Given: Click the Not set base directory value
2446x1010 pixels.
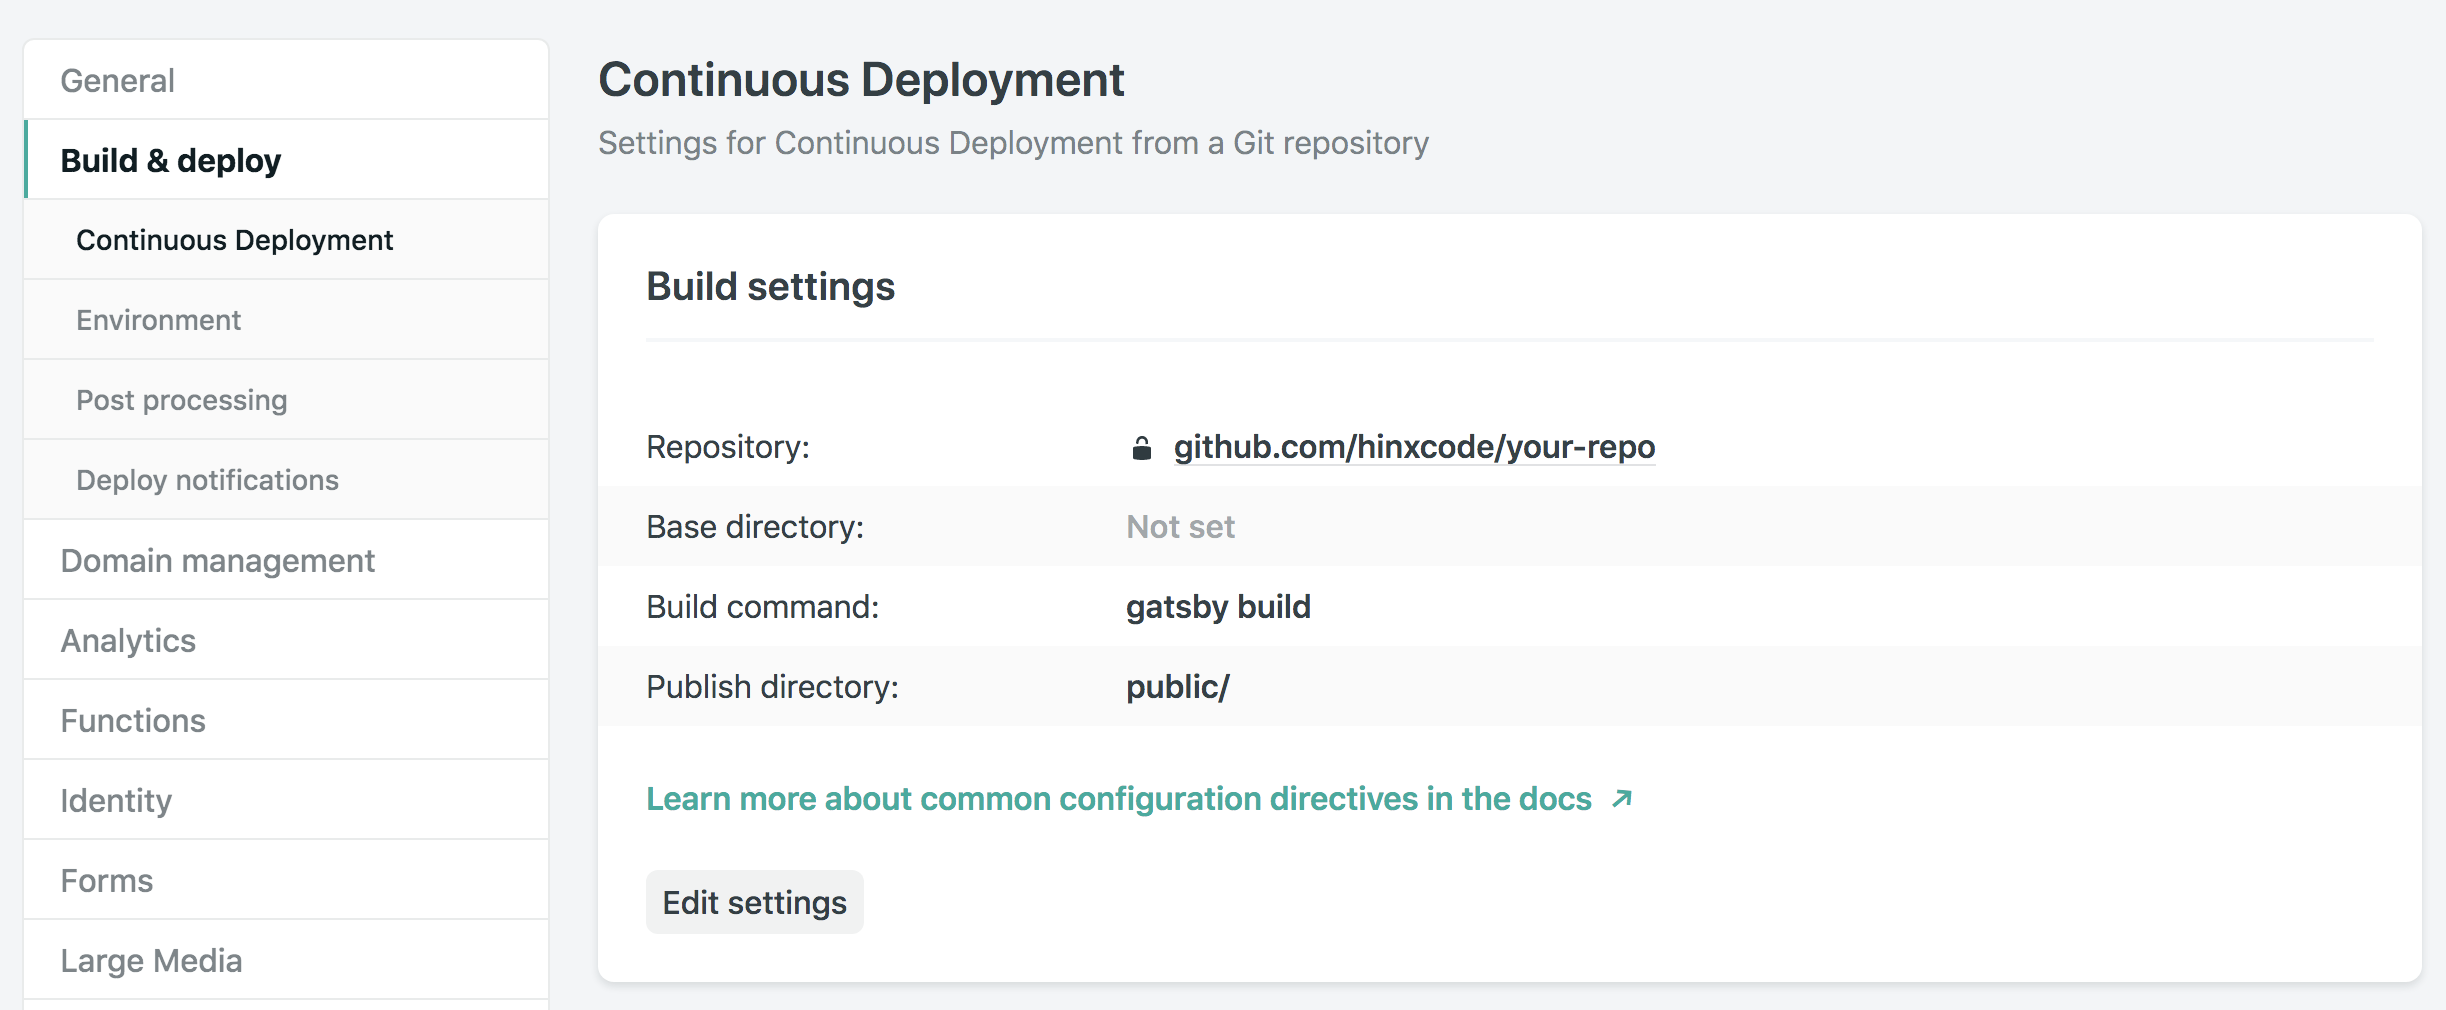Looking at the screenshot, I should pyautogui.click(x=1180, y=527).
